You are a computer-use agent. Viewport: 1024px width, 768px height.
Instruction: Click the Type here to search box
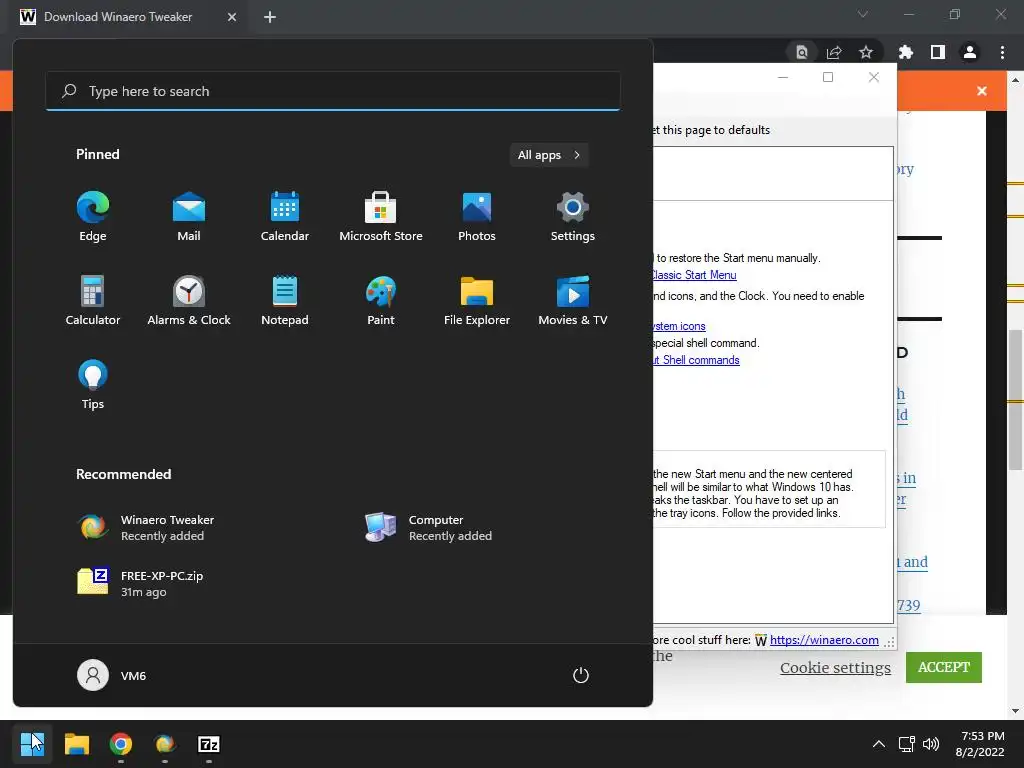click(333, 91)
